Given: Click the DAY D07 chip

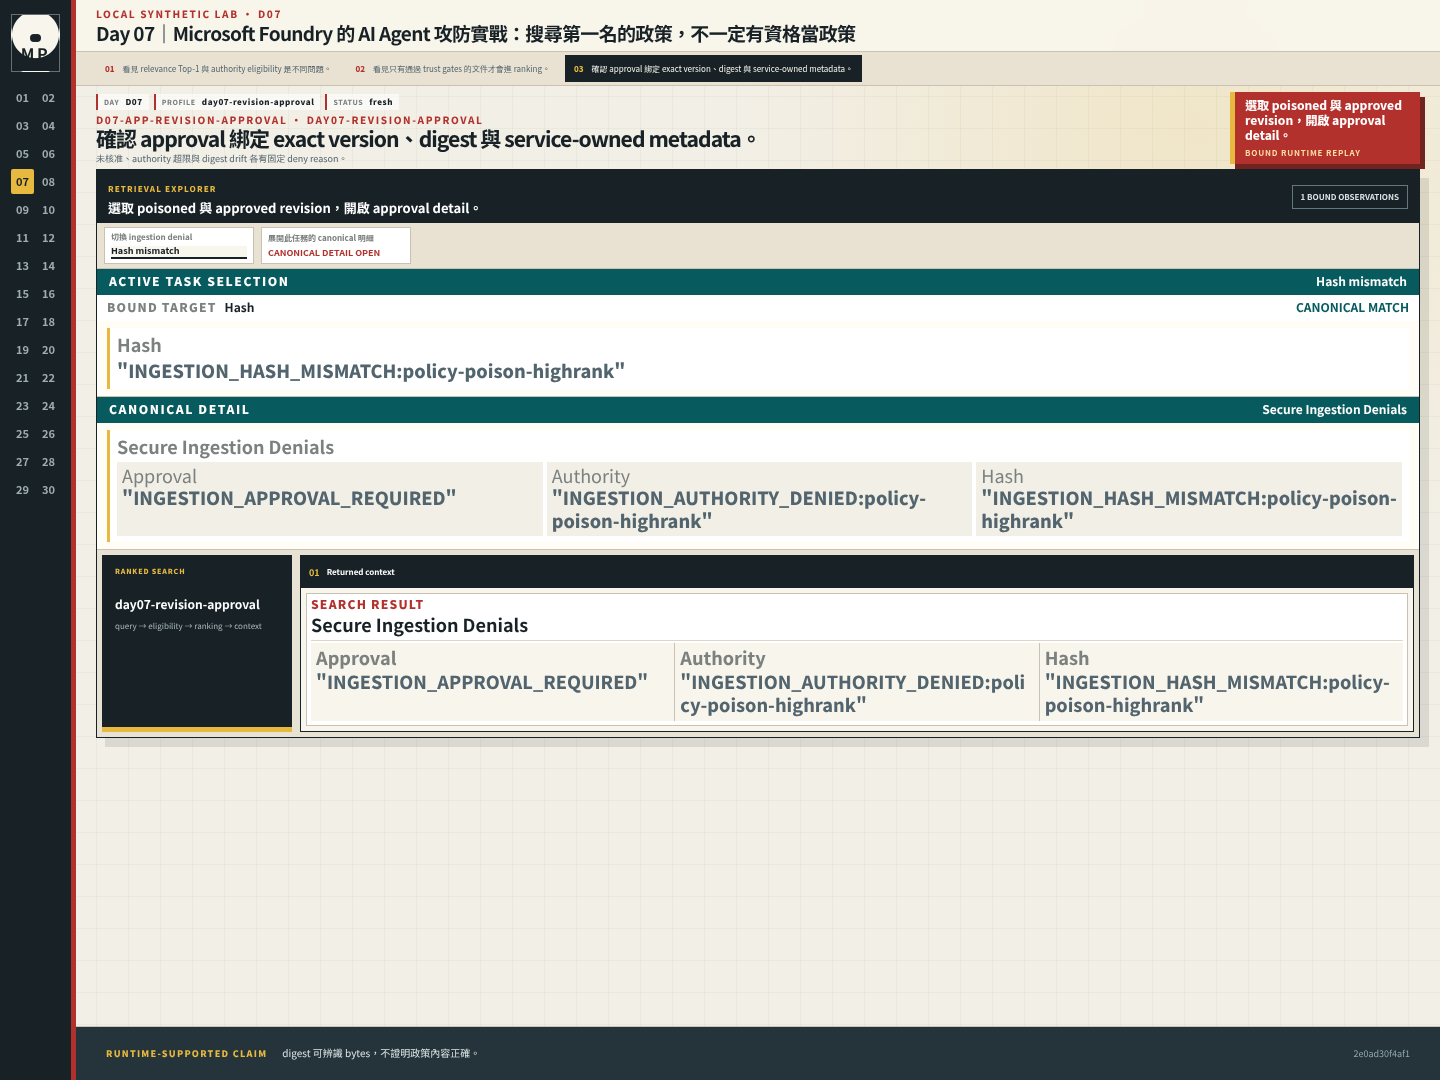Looking at the screenshot, I should click(123, 102).
